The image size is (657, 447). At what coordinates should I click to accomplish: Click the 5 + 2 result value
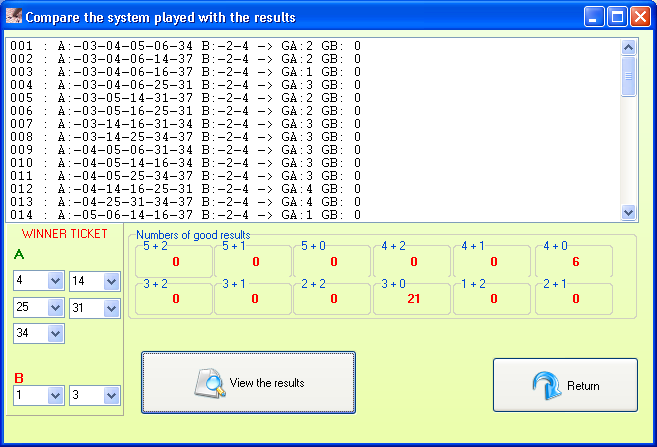point(176,262)
